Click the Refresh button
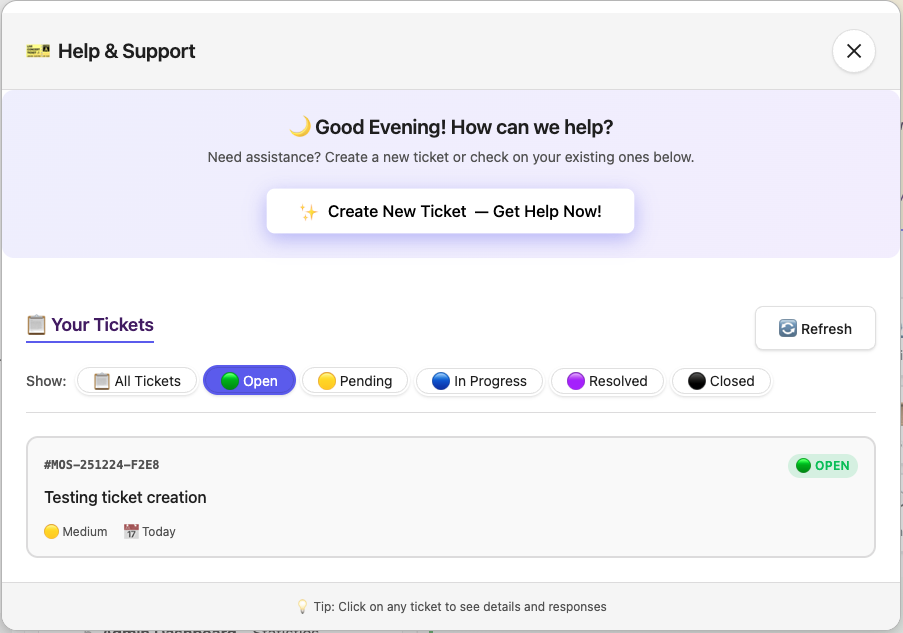The width and height of the screenshot is (903, 633). tap(815, 328)
